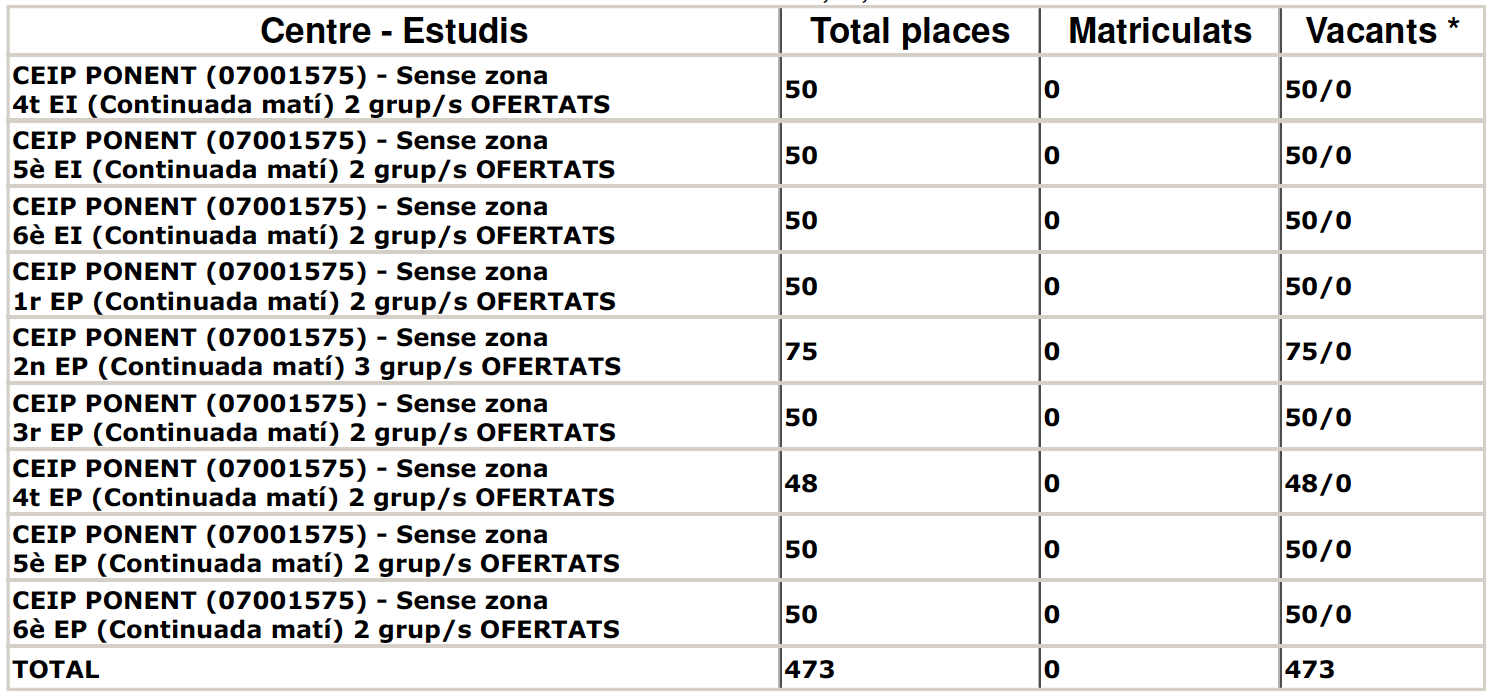The height and width of the screenshot is (696, 1494).
Task: Click the total places value 48
Action: [801, 484]
